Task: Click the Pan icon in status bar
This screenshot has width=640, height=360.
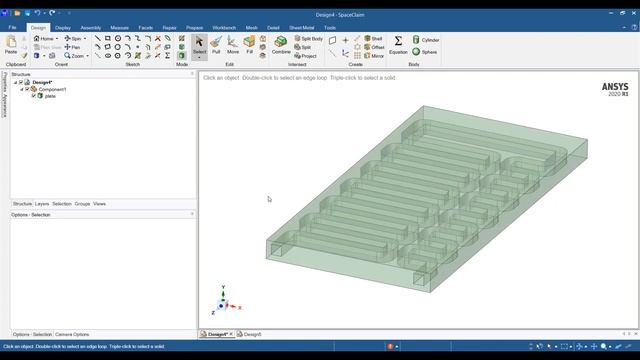Action: pyautogui.click(x=594, y=347)
